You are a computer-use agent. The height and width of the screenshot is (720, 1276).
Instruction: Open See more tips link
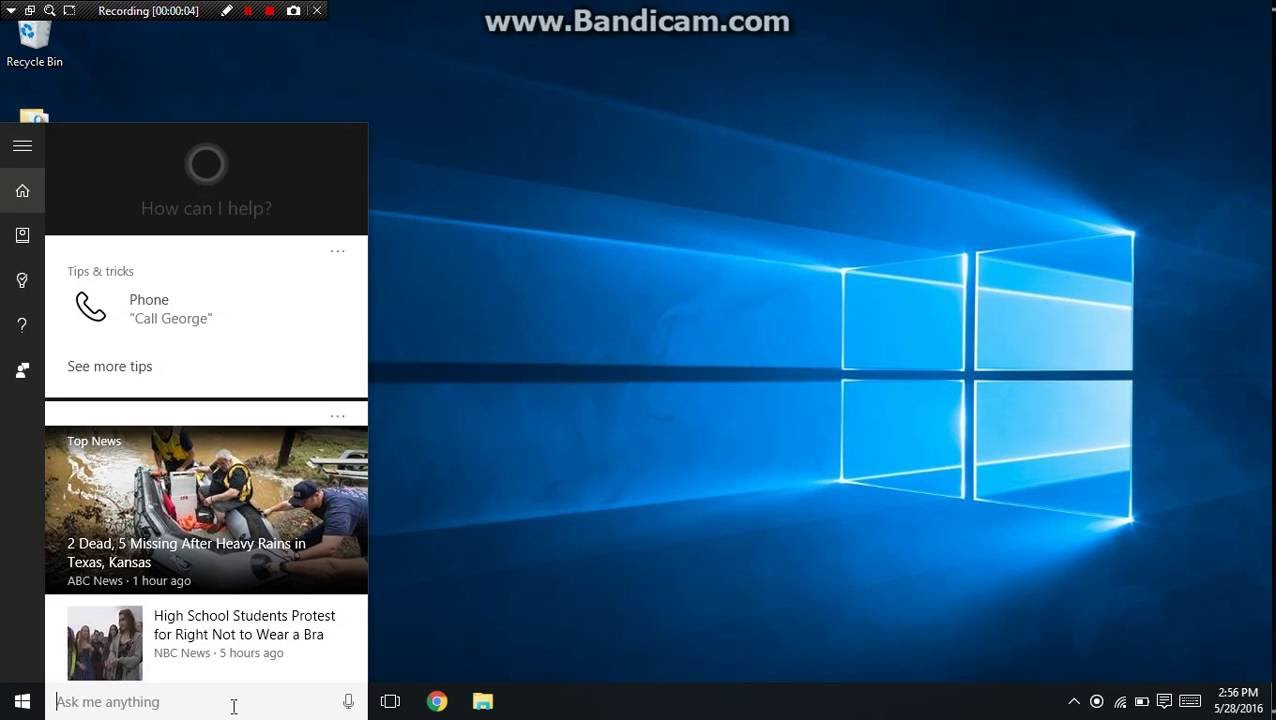(x=110, y=367)
